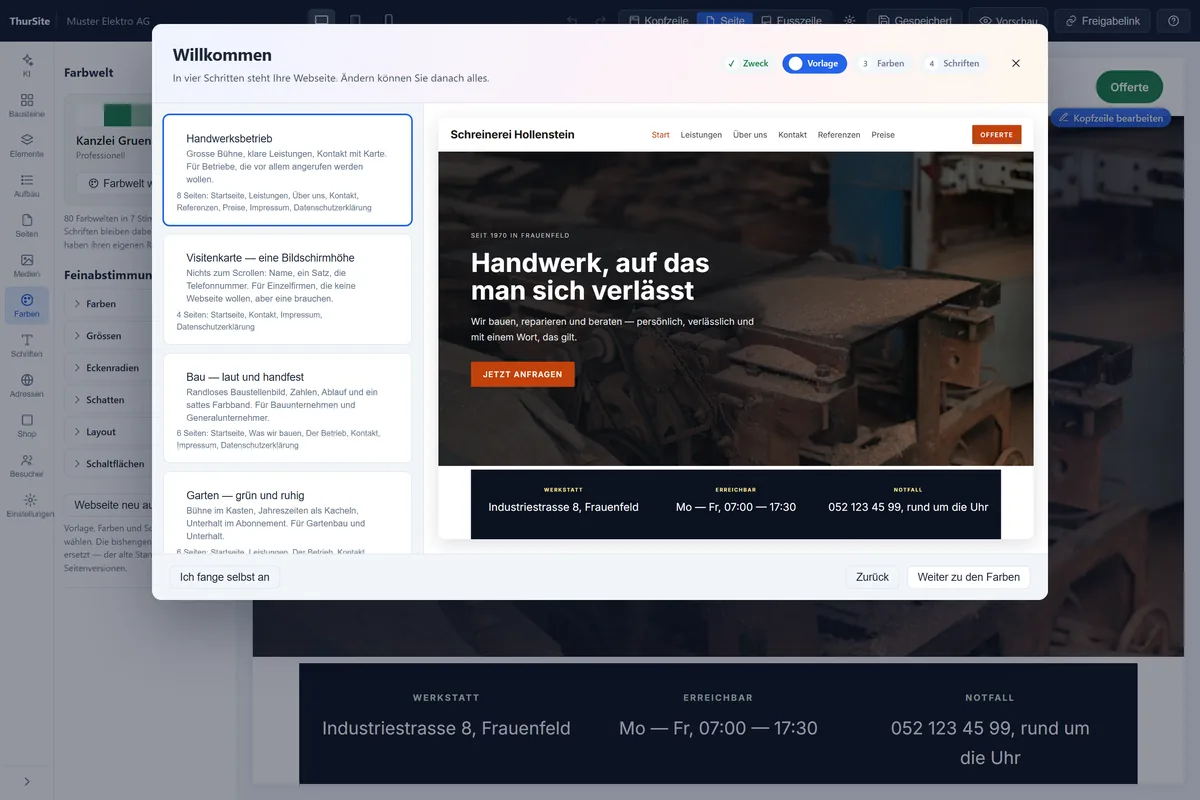
Task: Click orange OFFERTE button in preview
Action: click(996, 134)
